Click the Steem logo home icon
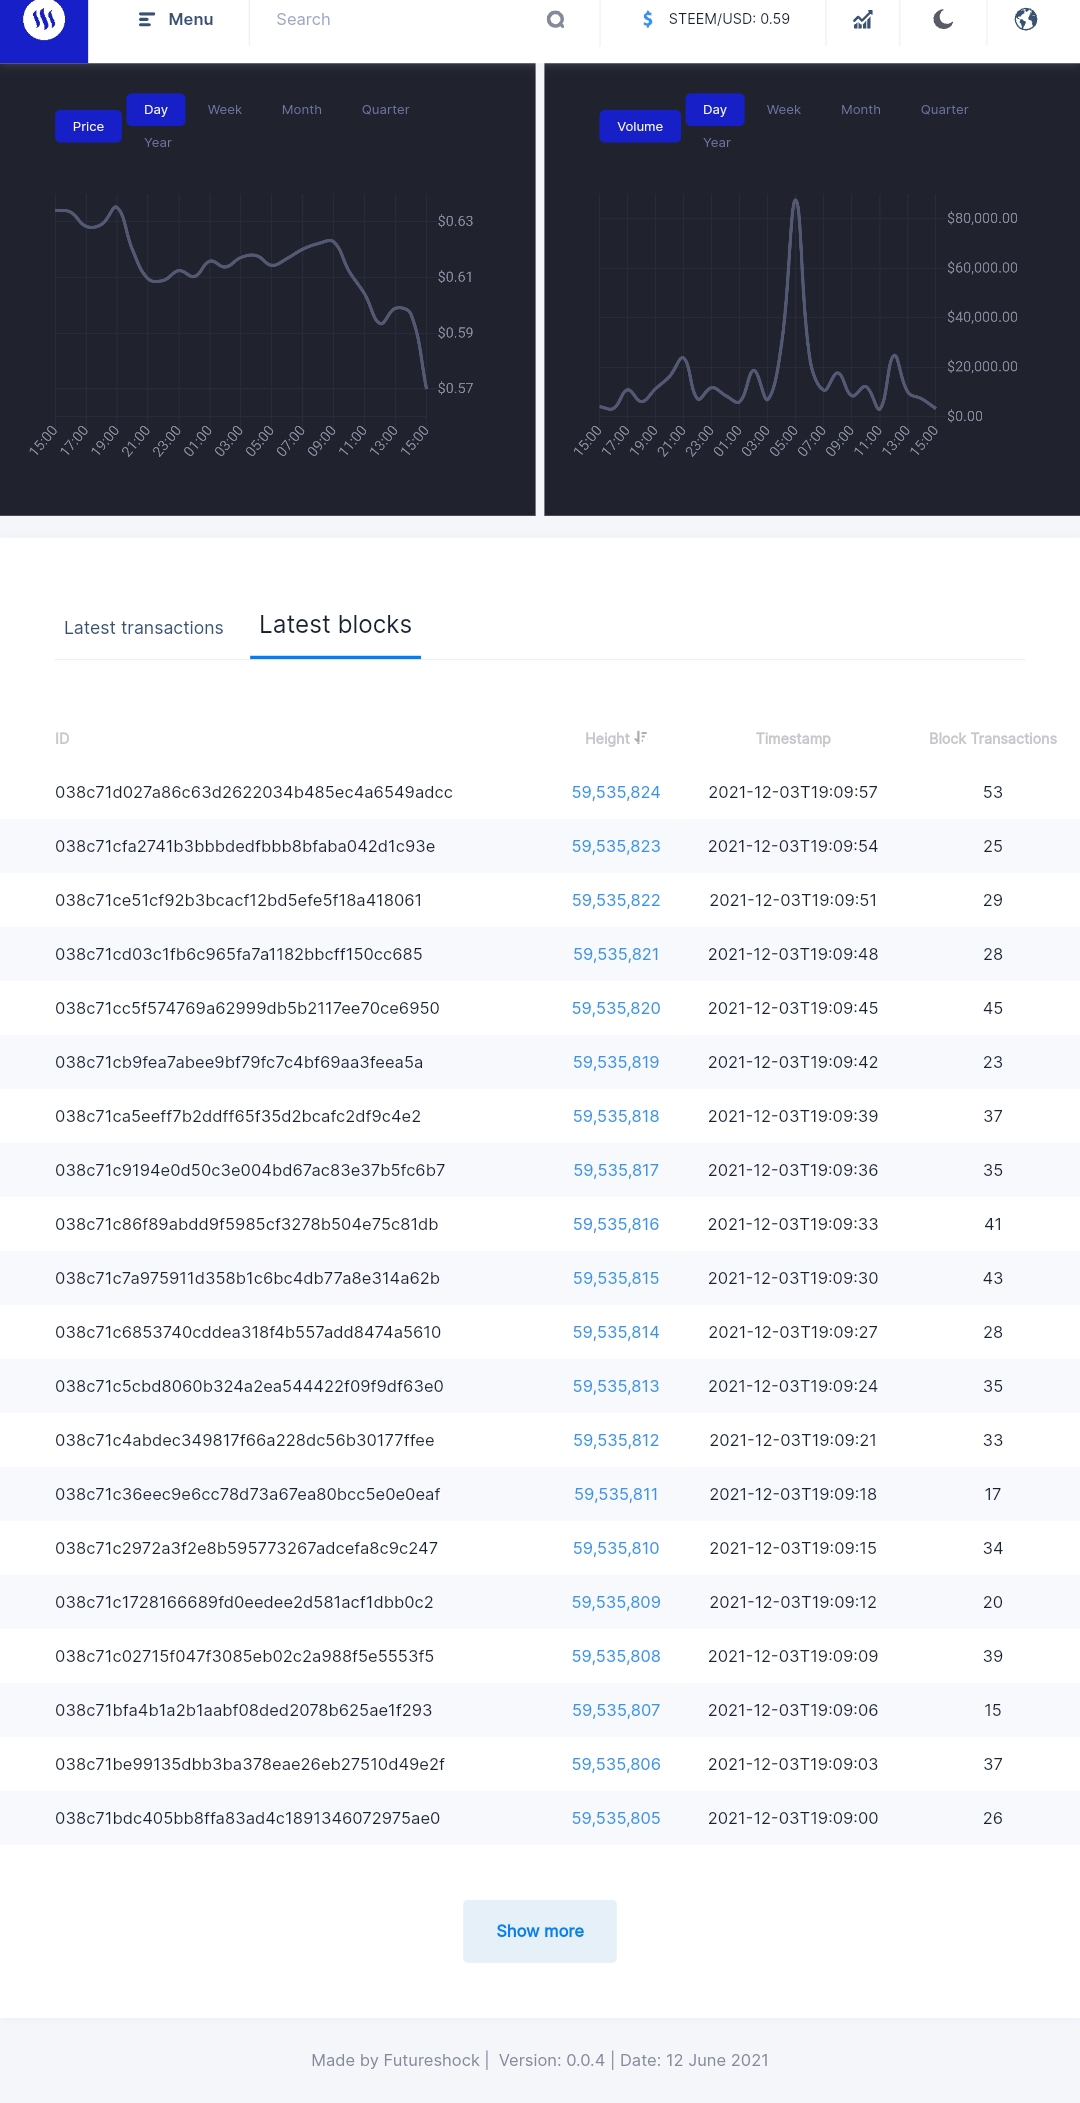 point(44,19)
